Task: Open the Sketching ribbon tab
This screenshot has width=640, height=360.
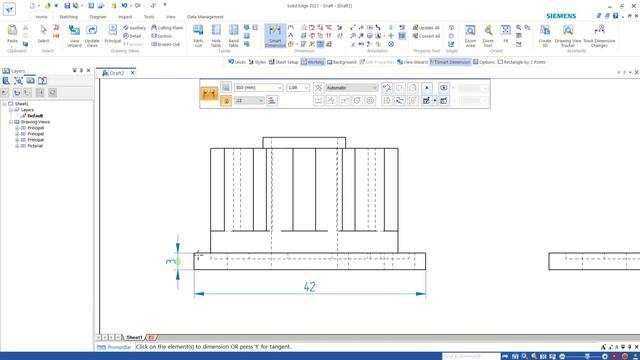Action: (x=69, y=17)
